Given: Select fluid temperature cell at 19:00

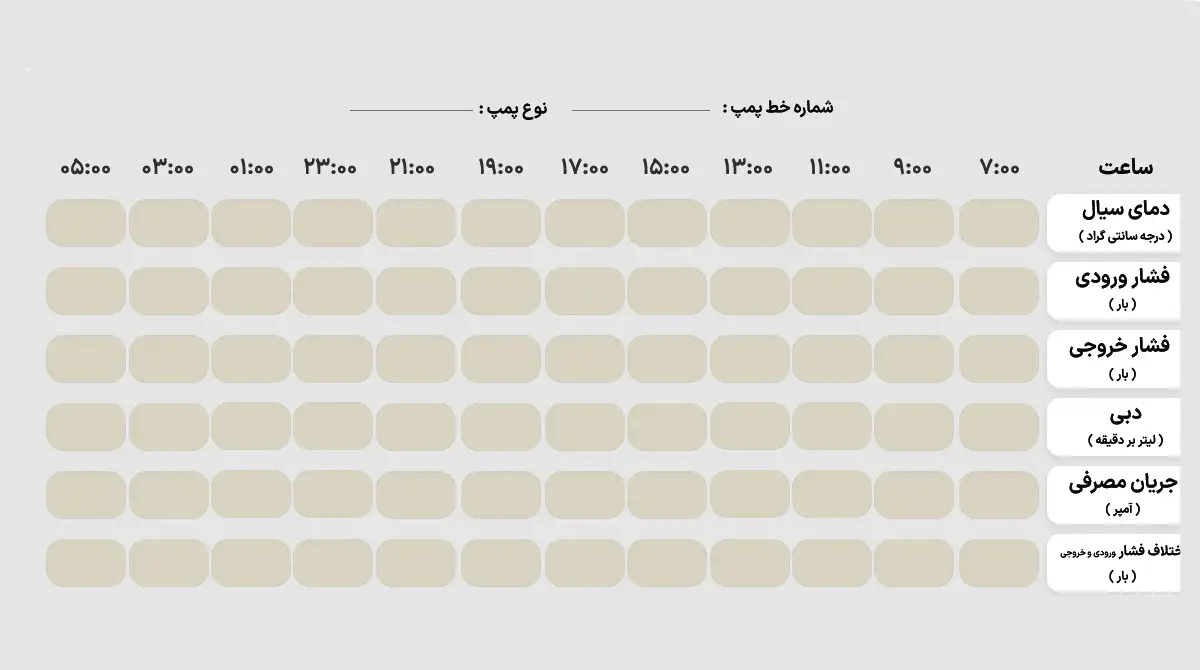Looking at the screenshot, I should (501, 223).
